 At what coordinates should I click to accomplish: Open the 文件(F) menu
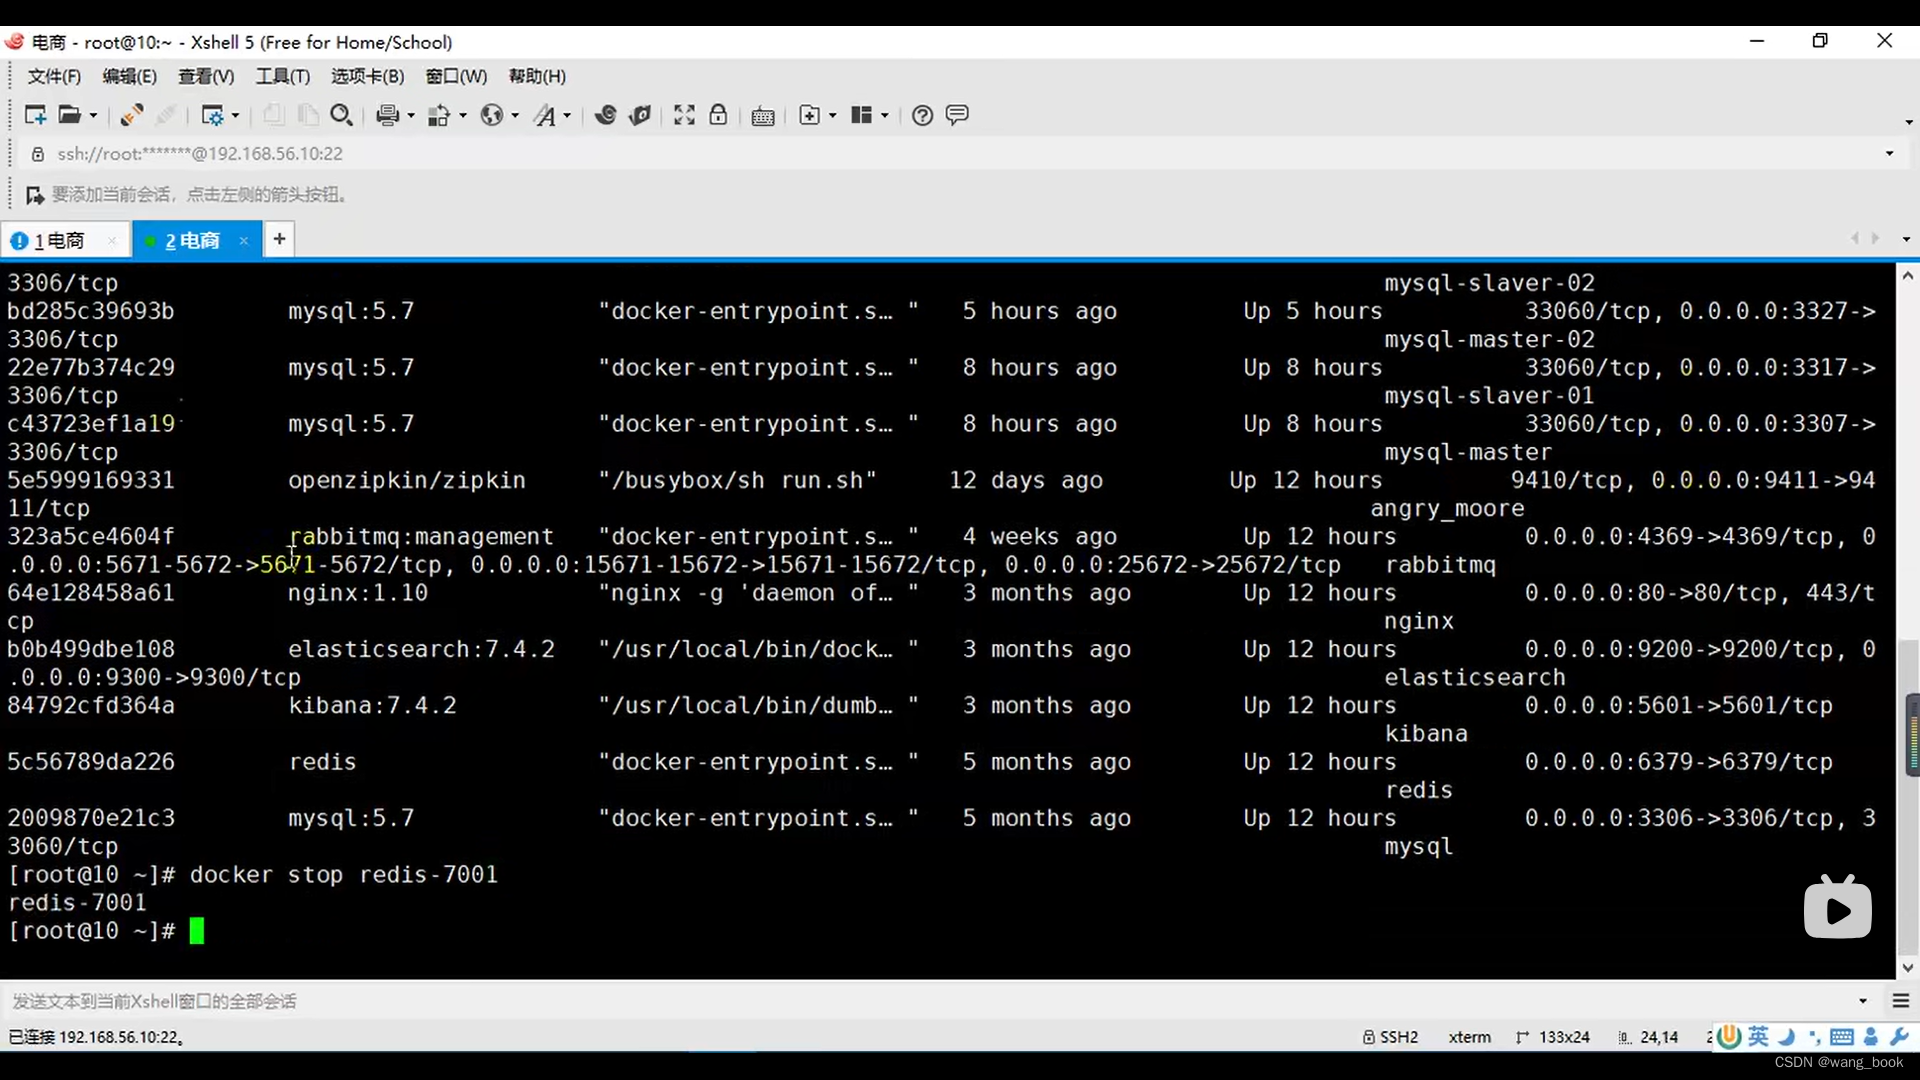click(x=54, y=76)
